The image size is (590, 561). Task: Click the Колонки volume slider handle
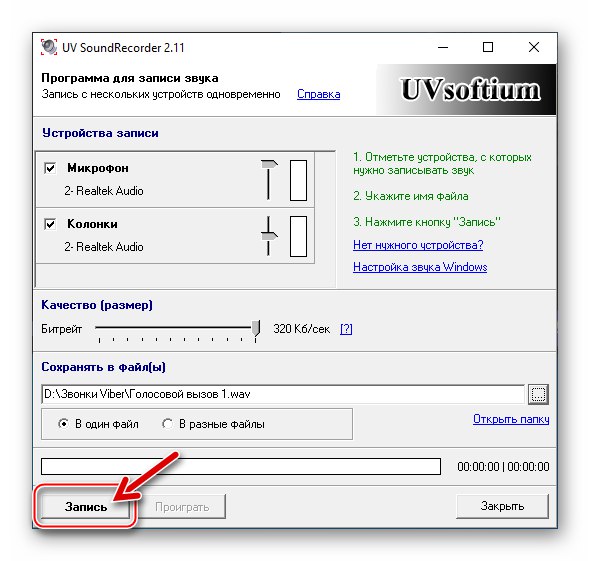269,236
